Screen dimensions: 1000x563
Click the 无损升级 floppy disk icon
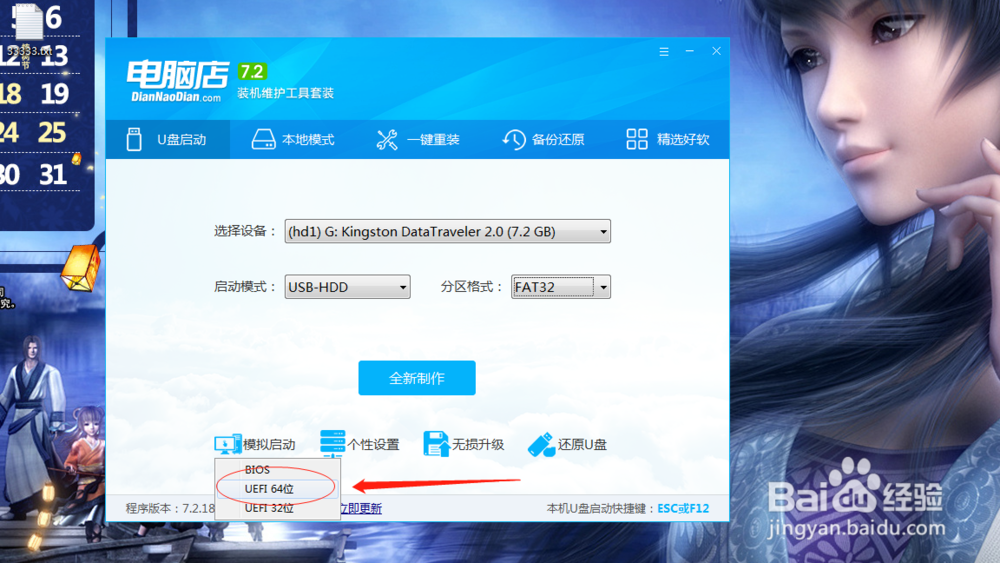click(x=436, y=444)
